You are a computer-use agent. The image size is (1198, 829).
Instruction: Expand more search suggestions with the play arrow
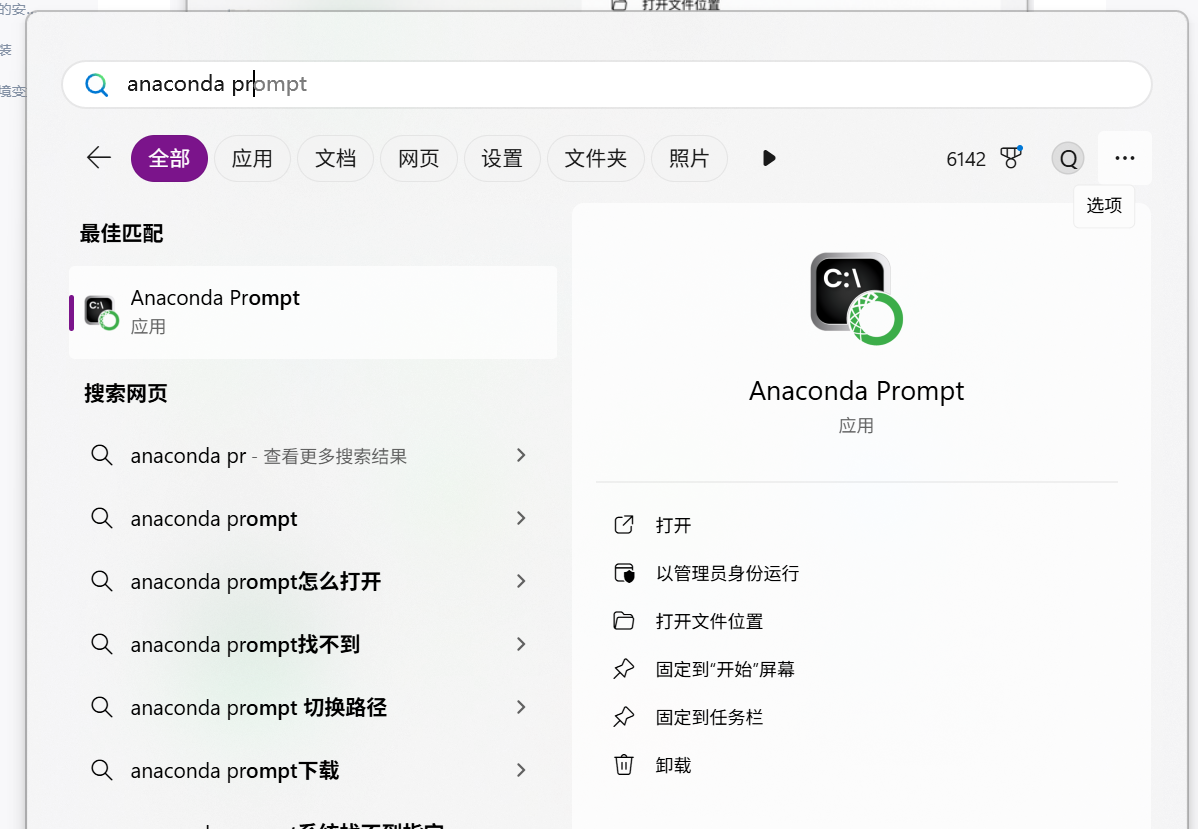click(768, 158)
